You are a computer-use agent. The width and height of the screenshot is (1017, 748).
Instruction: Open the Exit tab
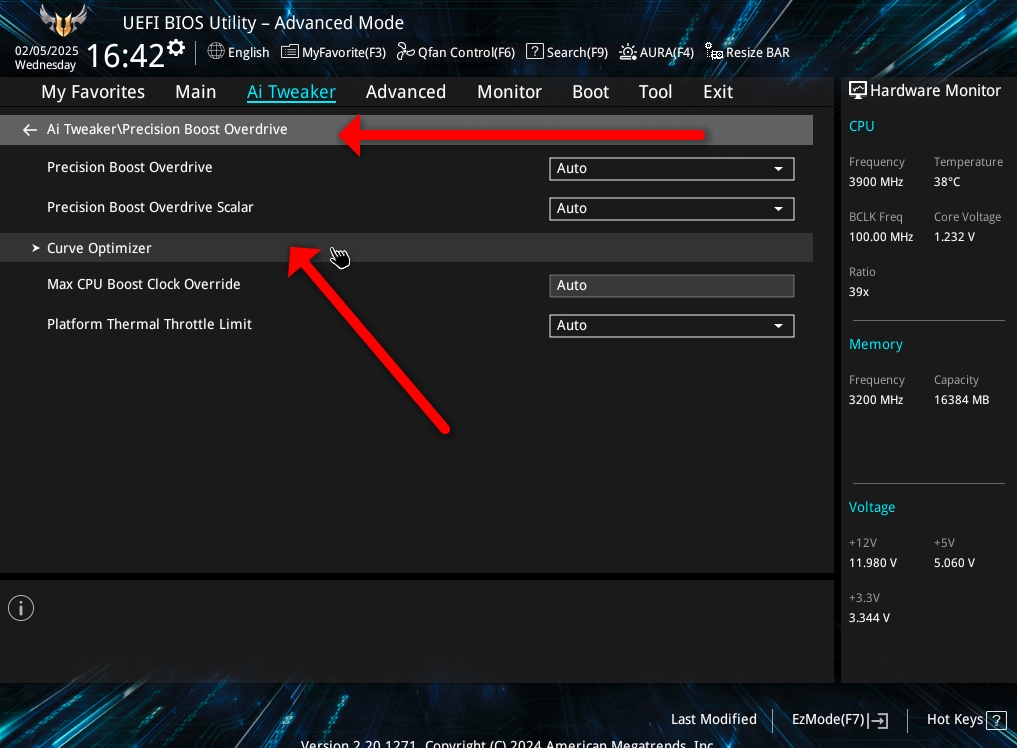click(718, 92)
